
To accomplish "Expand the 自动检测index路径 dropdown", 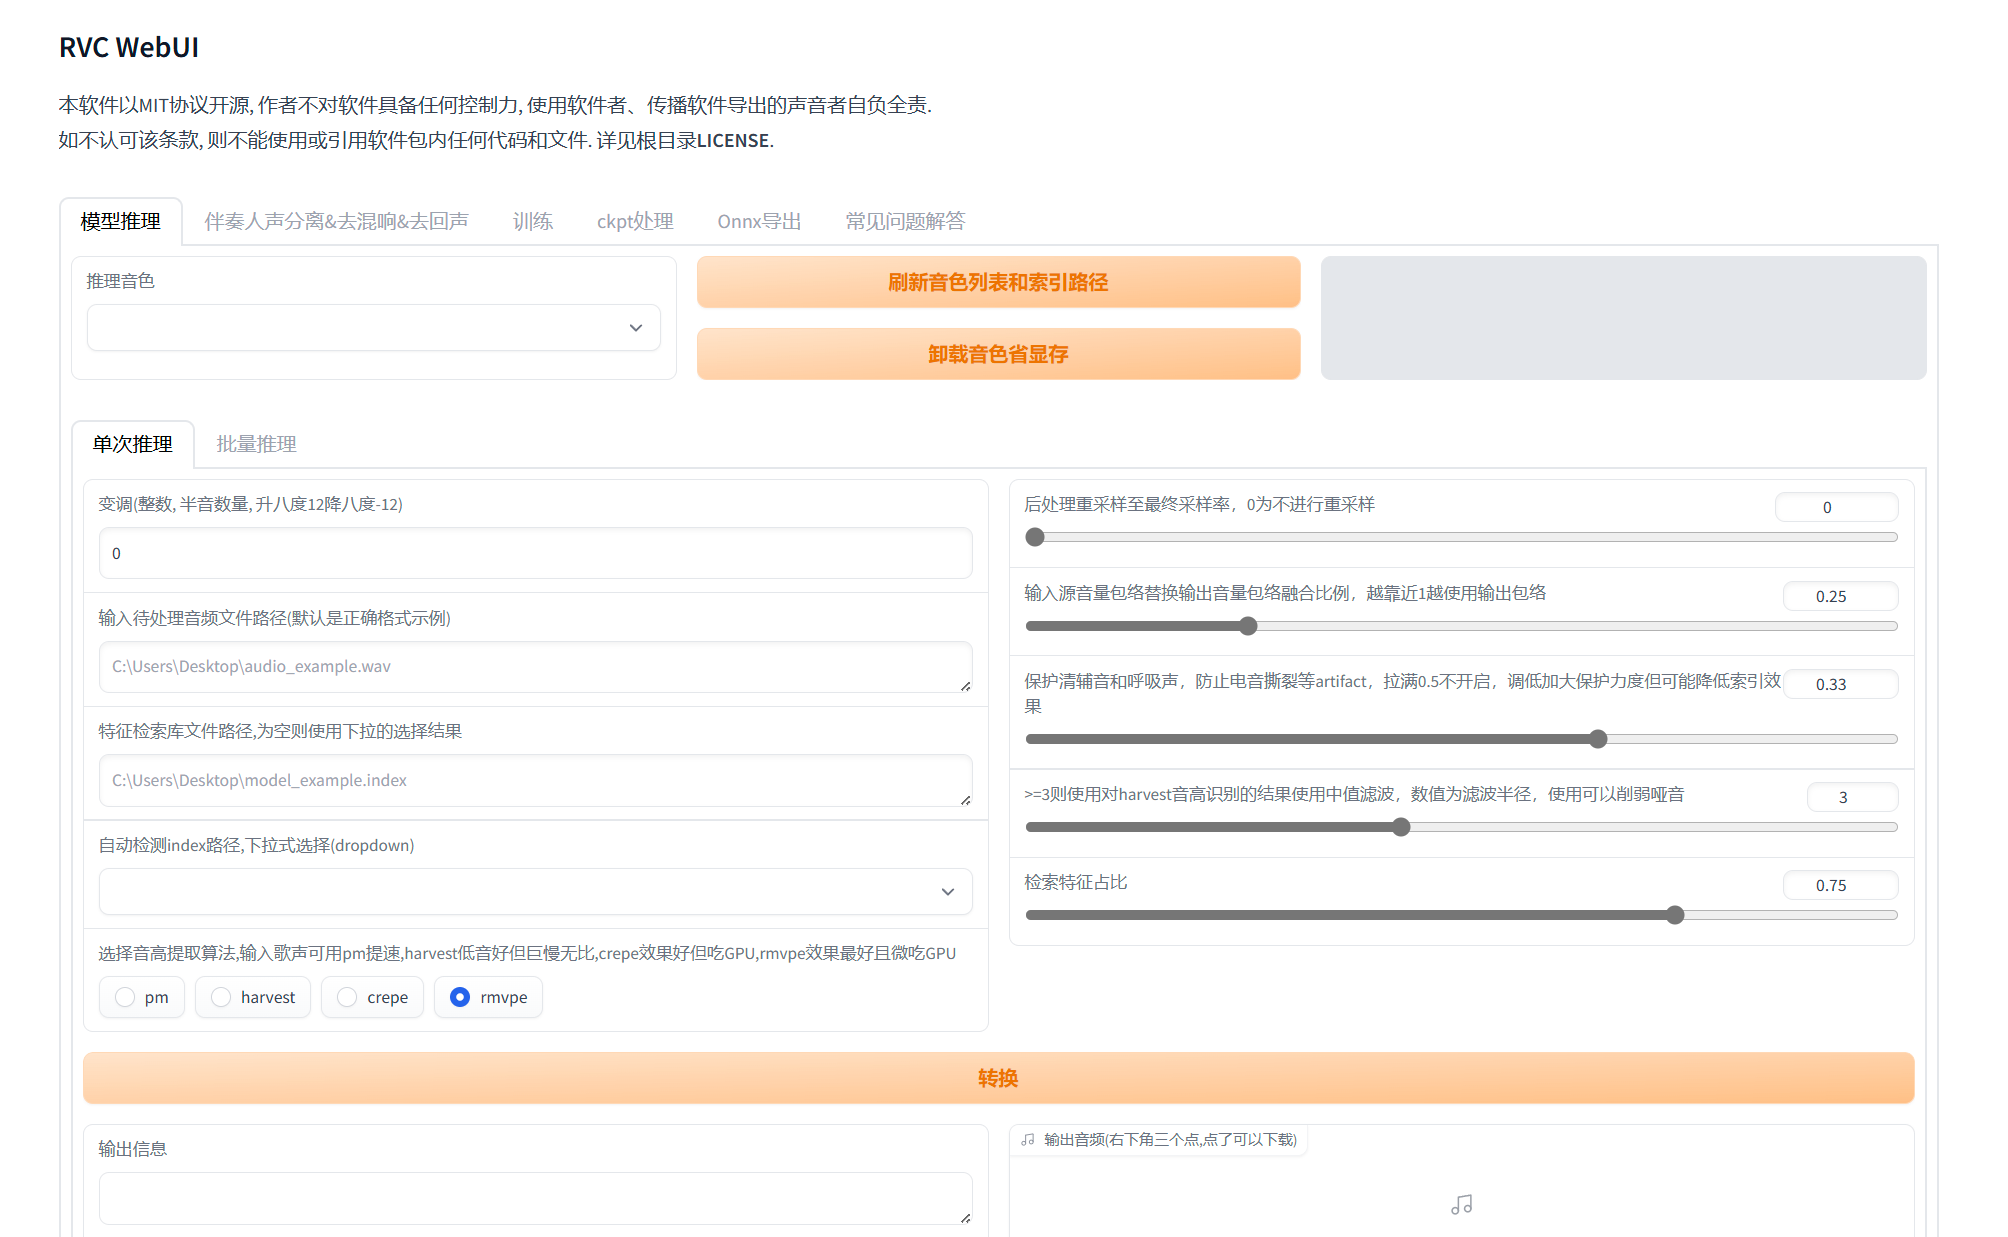I will tap(536, 892).
